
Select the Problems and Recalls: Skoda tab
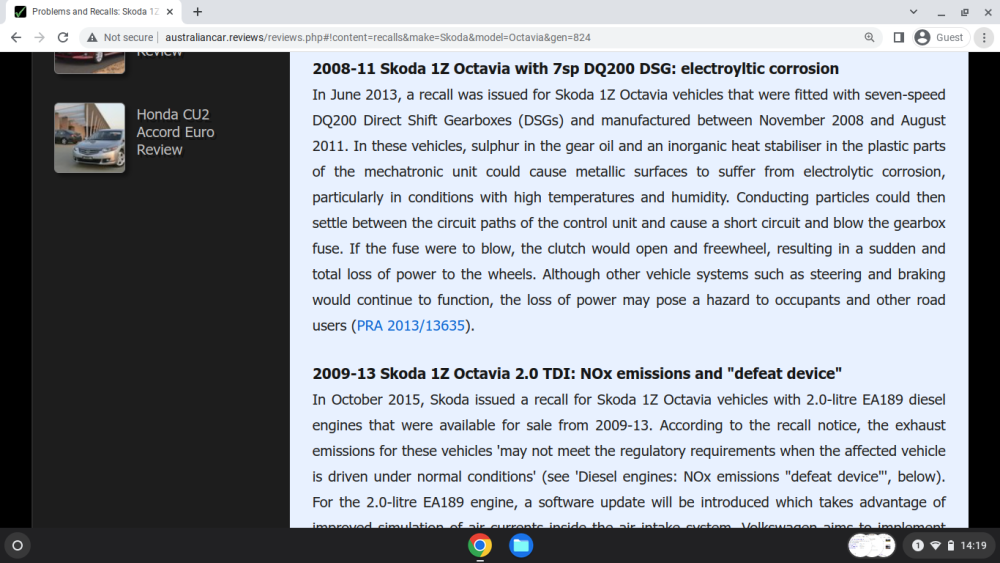(x=94, y=11)
